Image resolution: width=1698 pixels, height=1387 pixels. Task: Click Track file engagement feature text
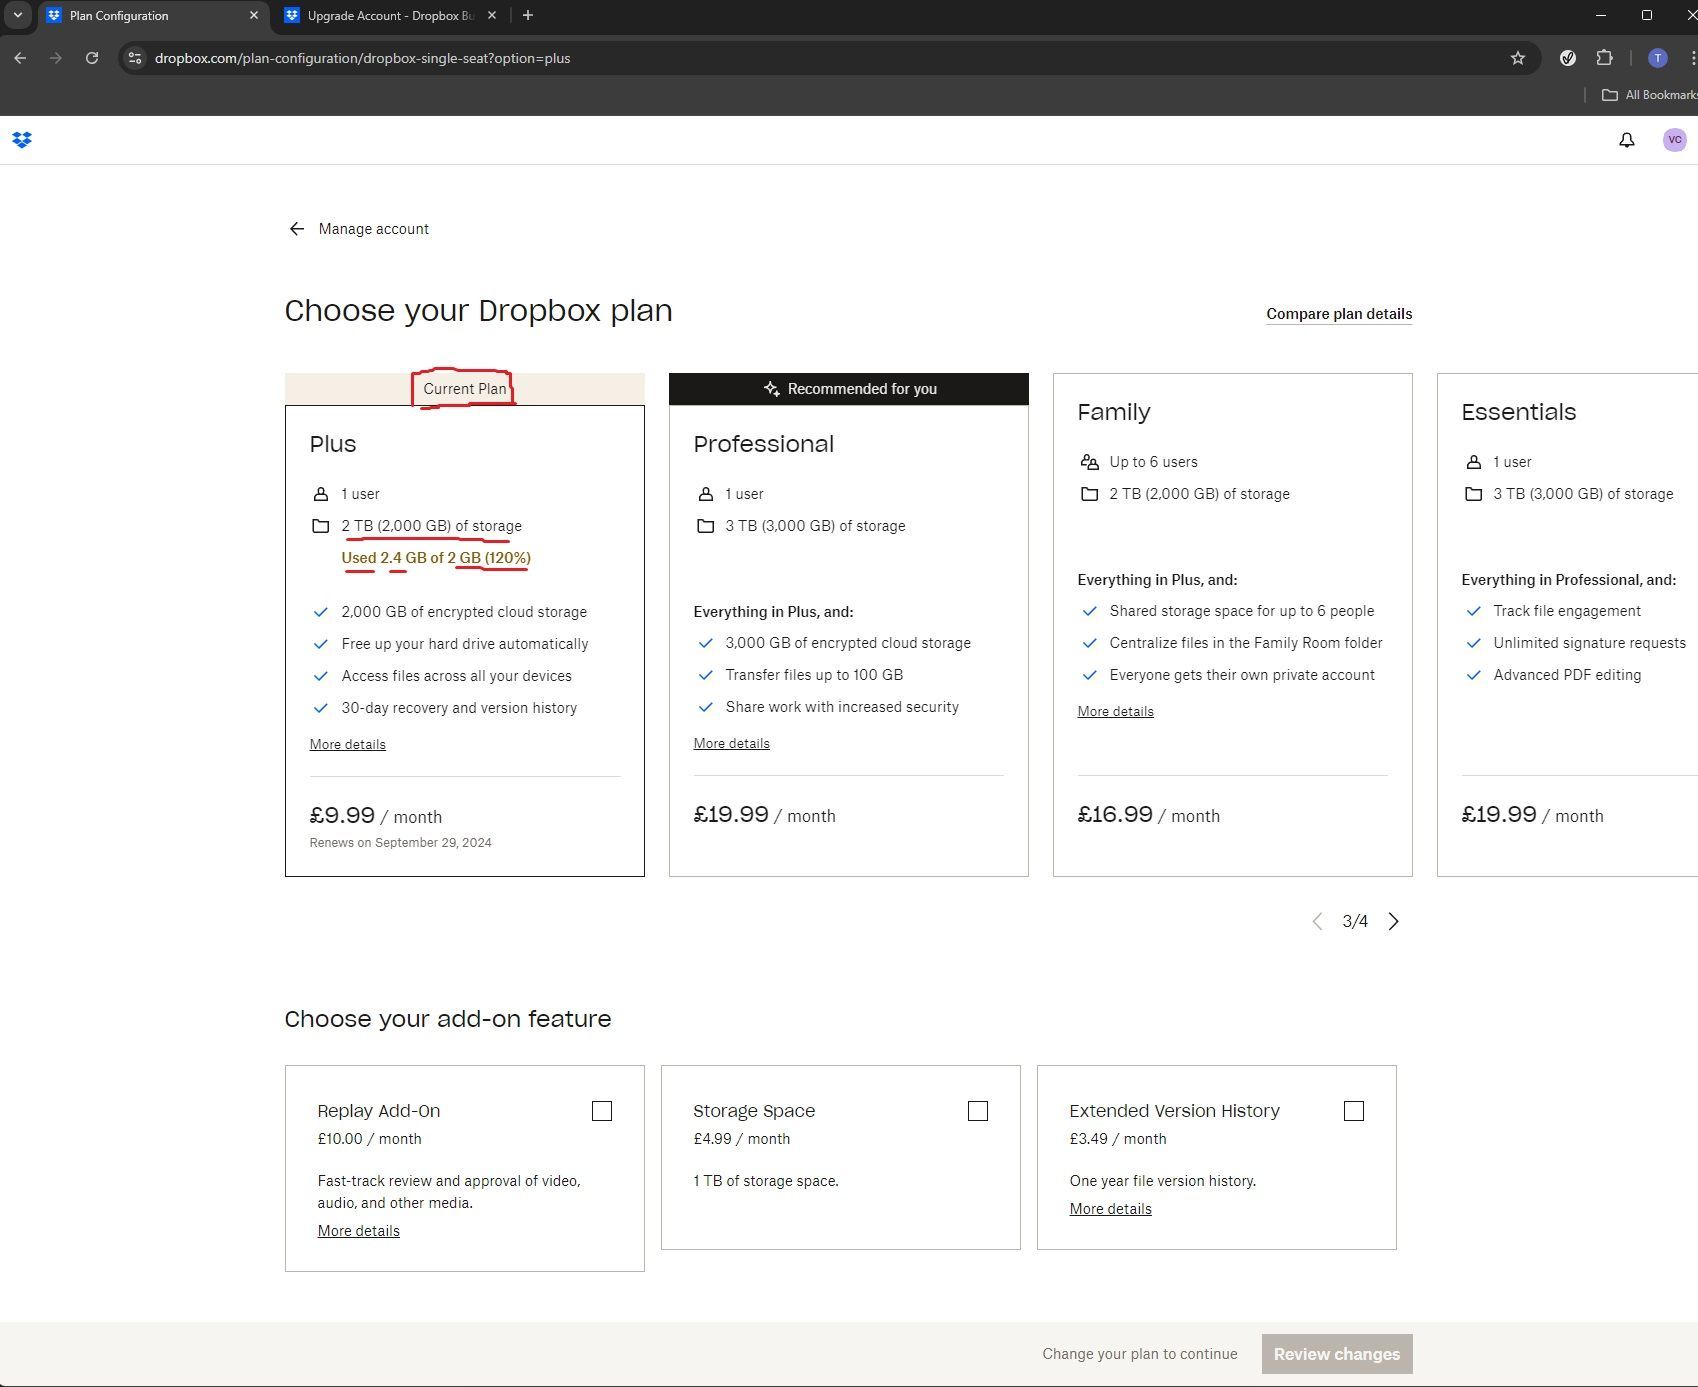(1566, 611)
